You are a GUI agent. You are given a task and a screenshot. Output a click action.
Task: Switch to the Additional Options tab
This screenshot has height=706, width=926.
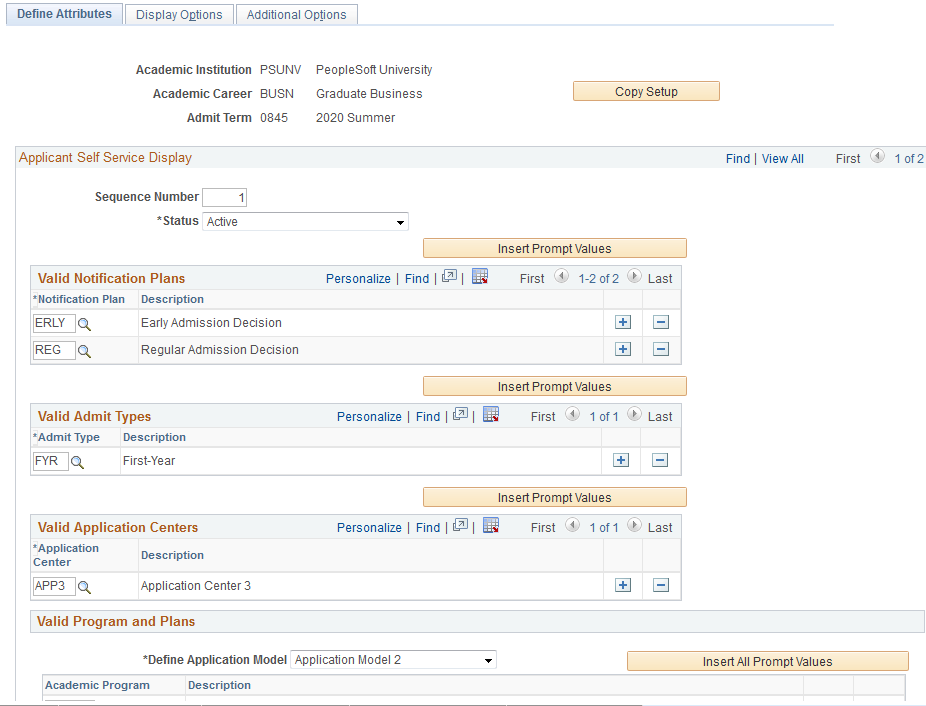[x=296, y=14]
